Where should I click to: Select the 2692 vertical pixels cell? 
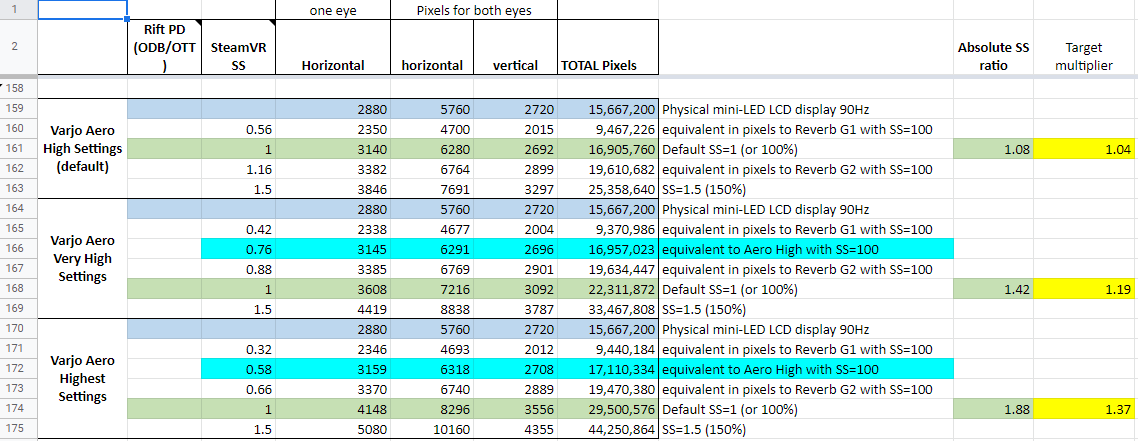click(x=515, y=150)
